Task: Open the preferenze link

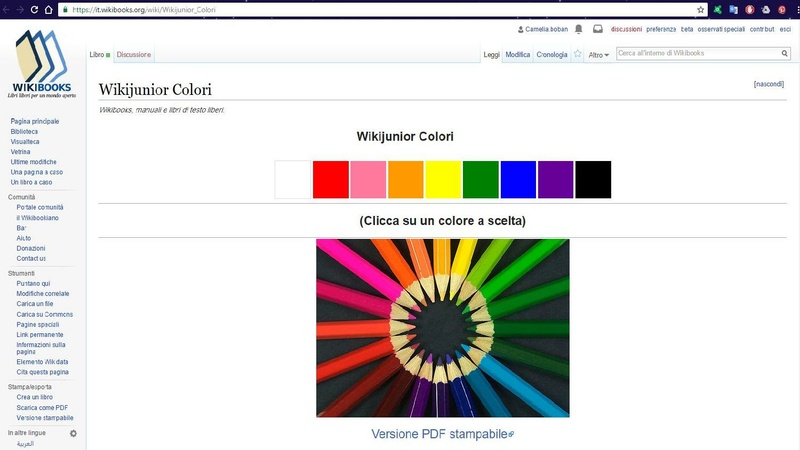Action: (661, 29)
